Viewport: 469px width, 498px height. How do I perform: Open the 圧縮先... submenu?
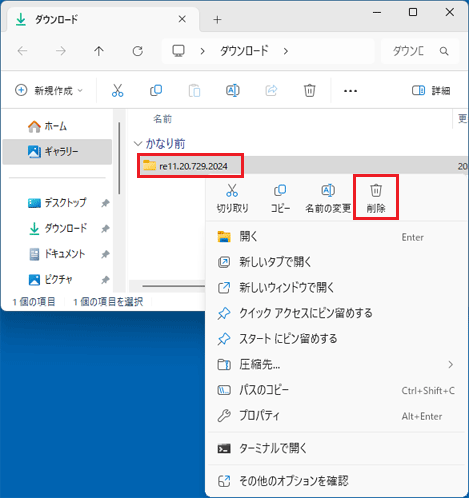[x=336, y=365]
